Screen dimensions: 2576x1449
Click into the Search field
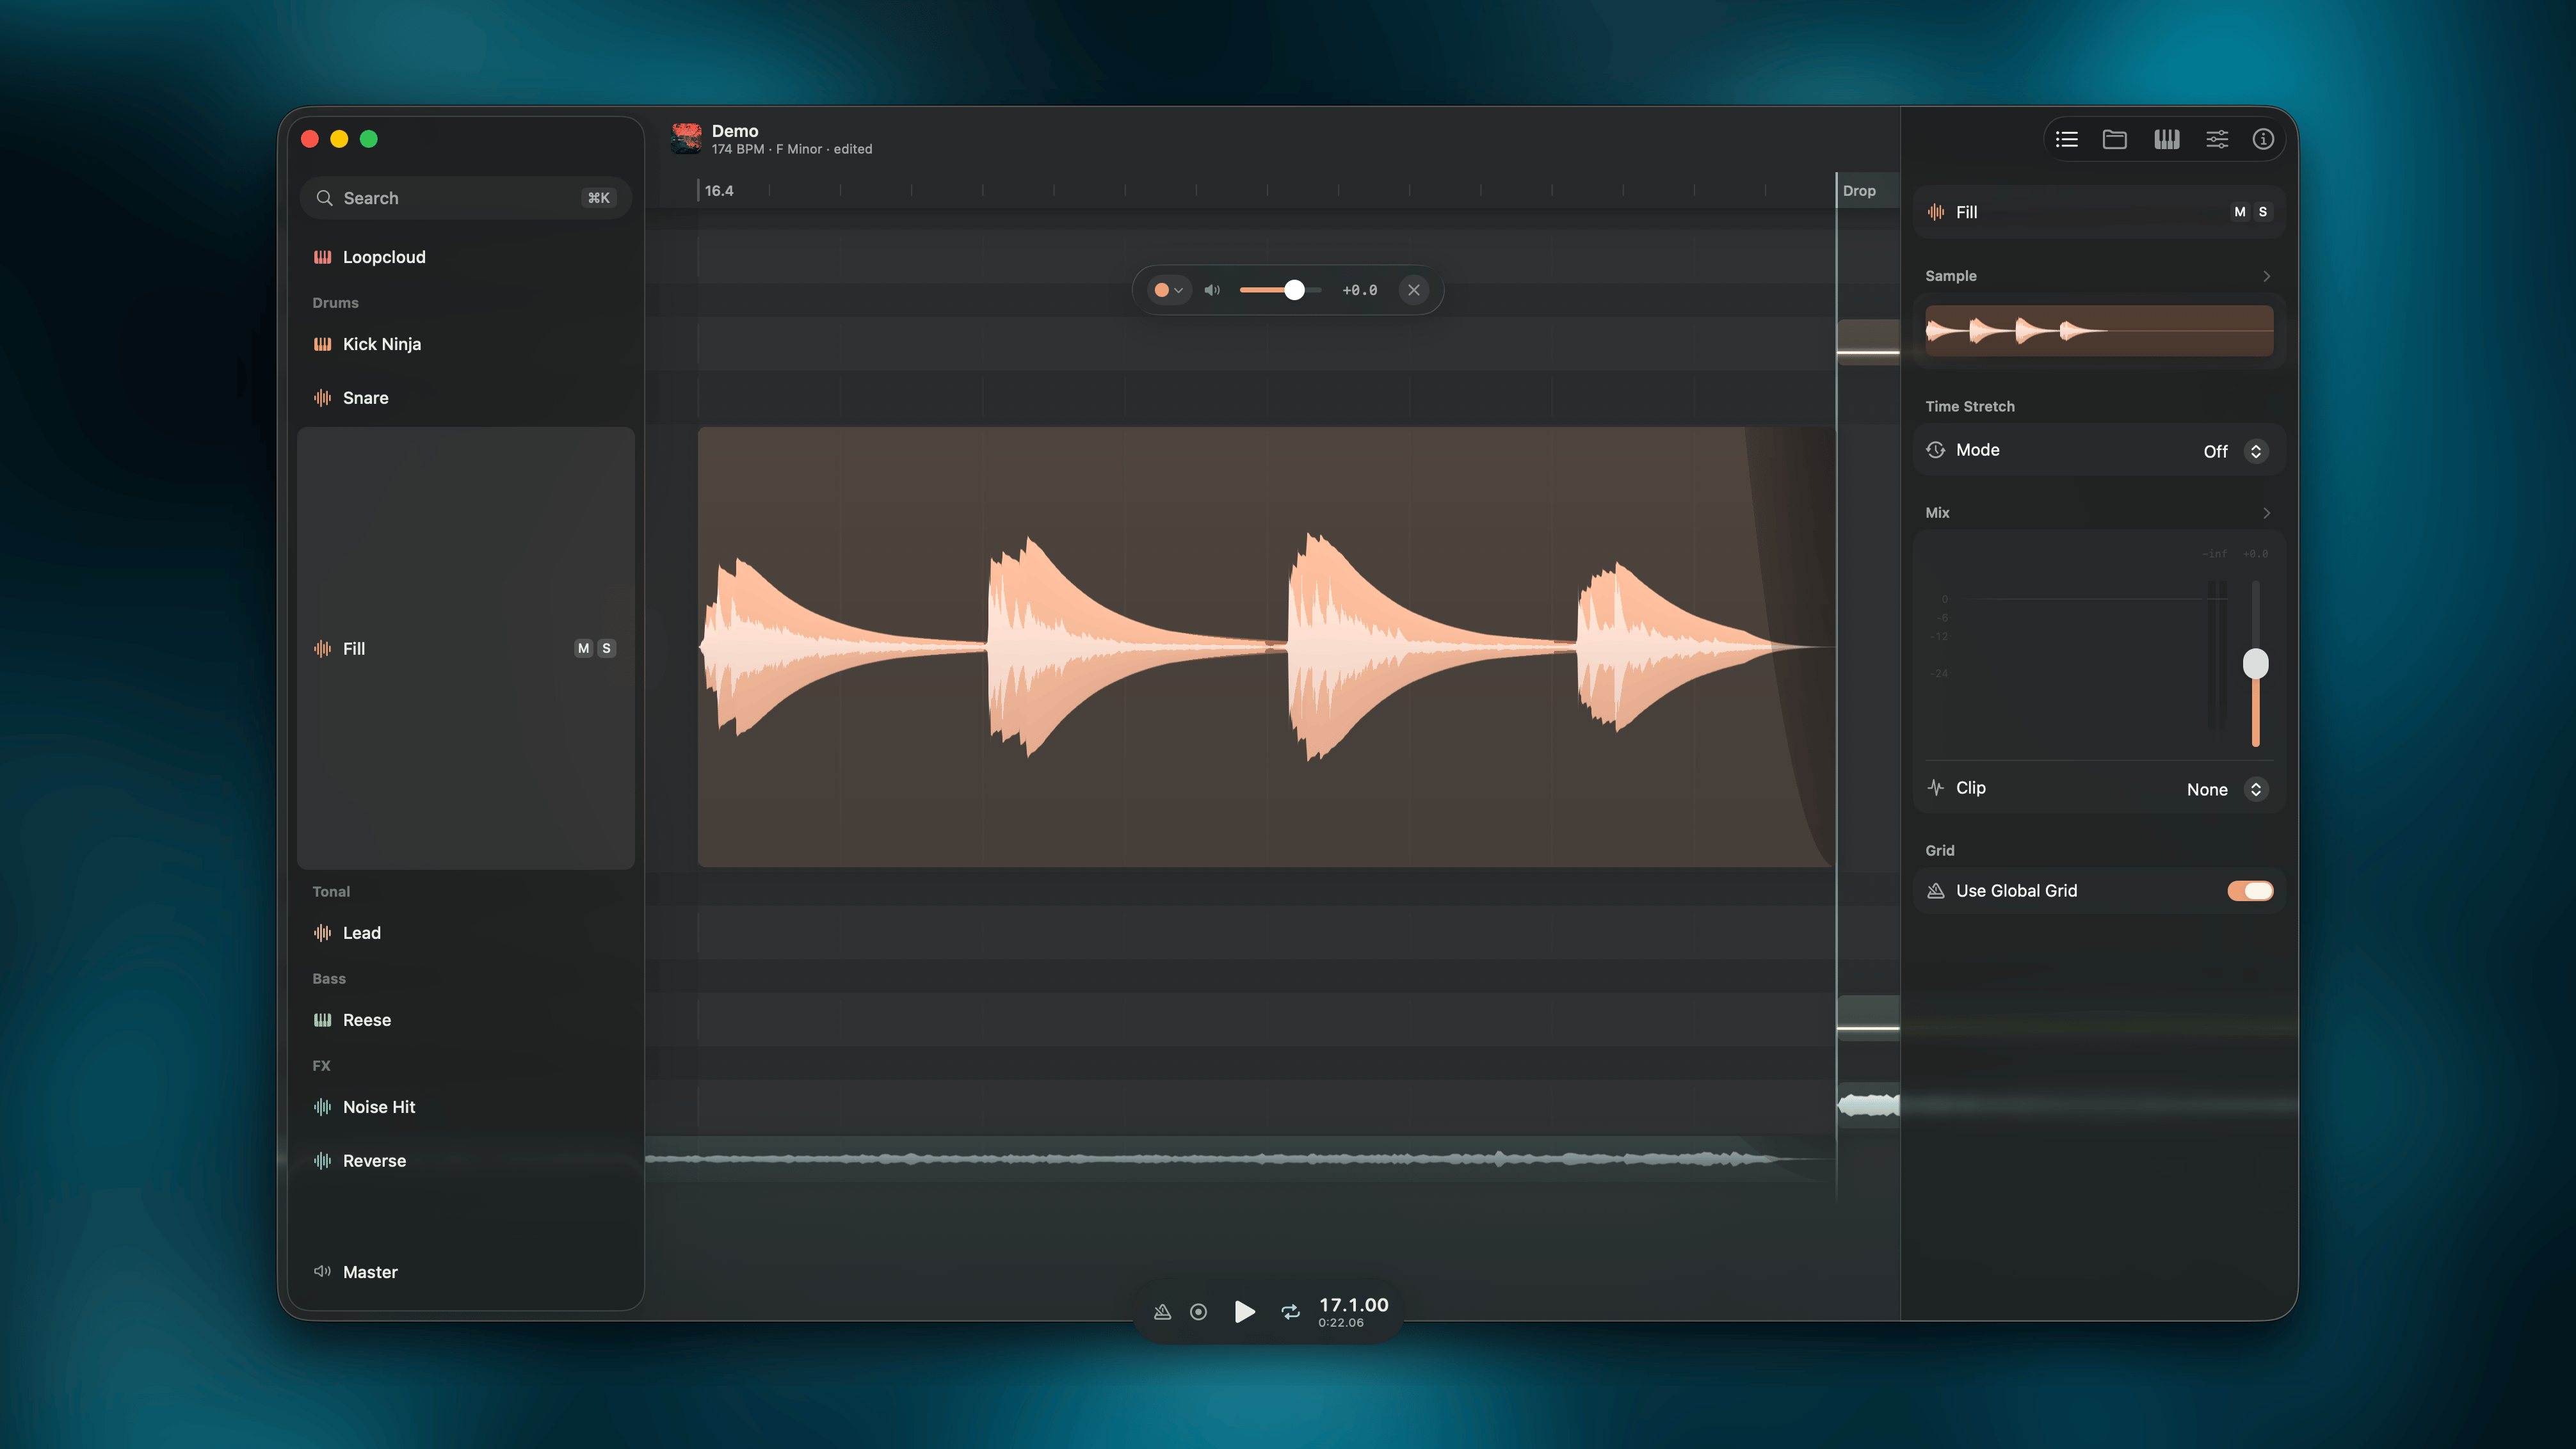(465, 198)
